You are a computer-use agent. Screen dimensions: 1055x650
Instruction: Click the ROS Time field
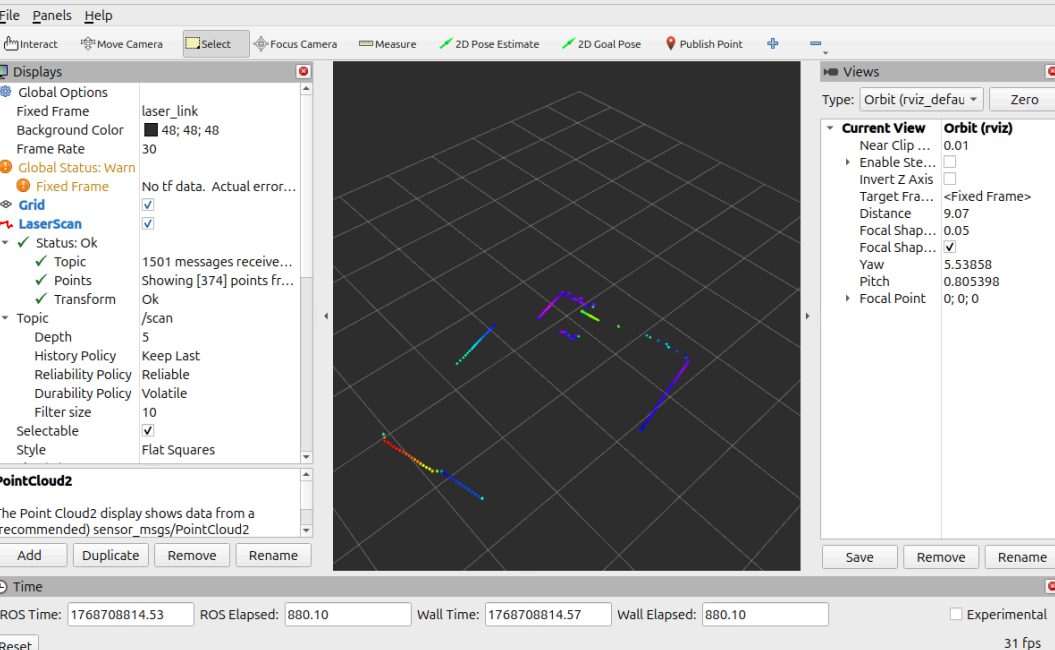coord(131,614)
